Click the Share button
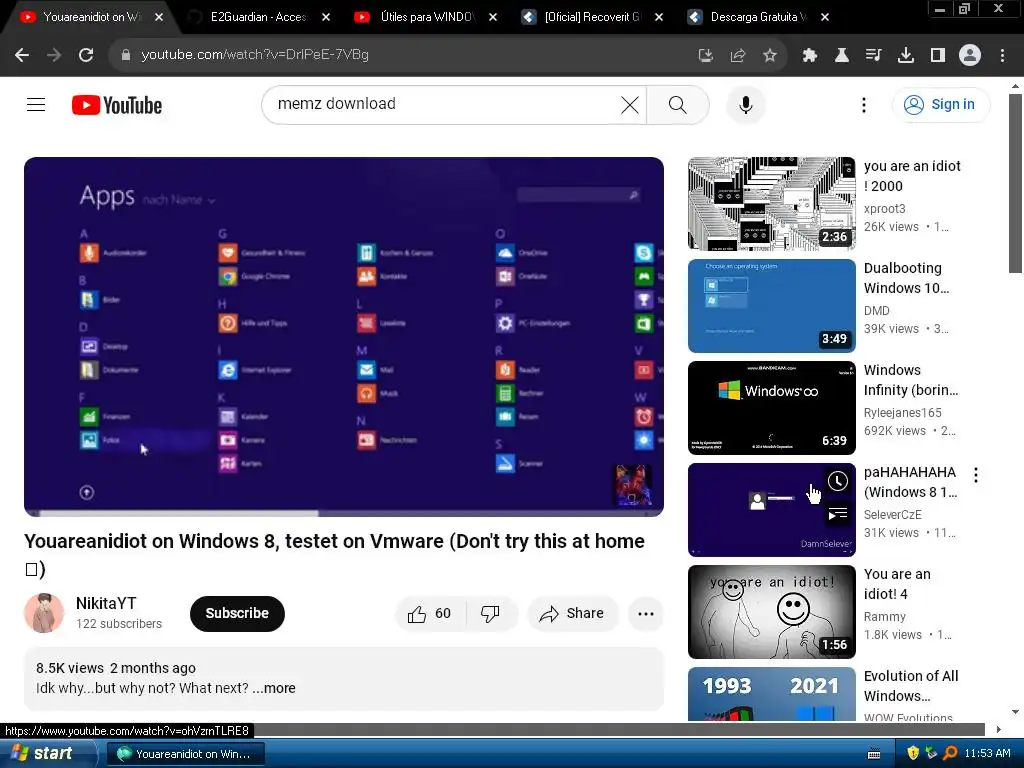 pyautogui.click(x=571, y=613)
